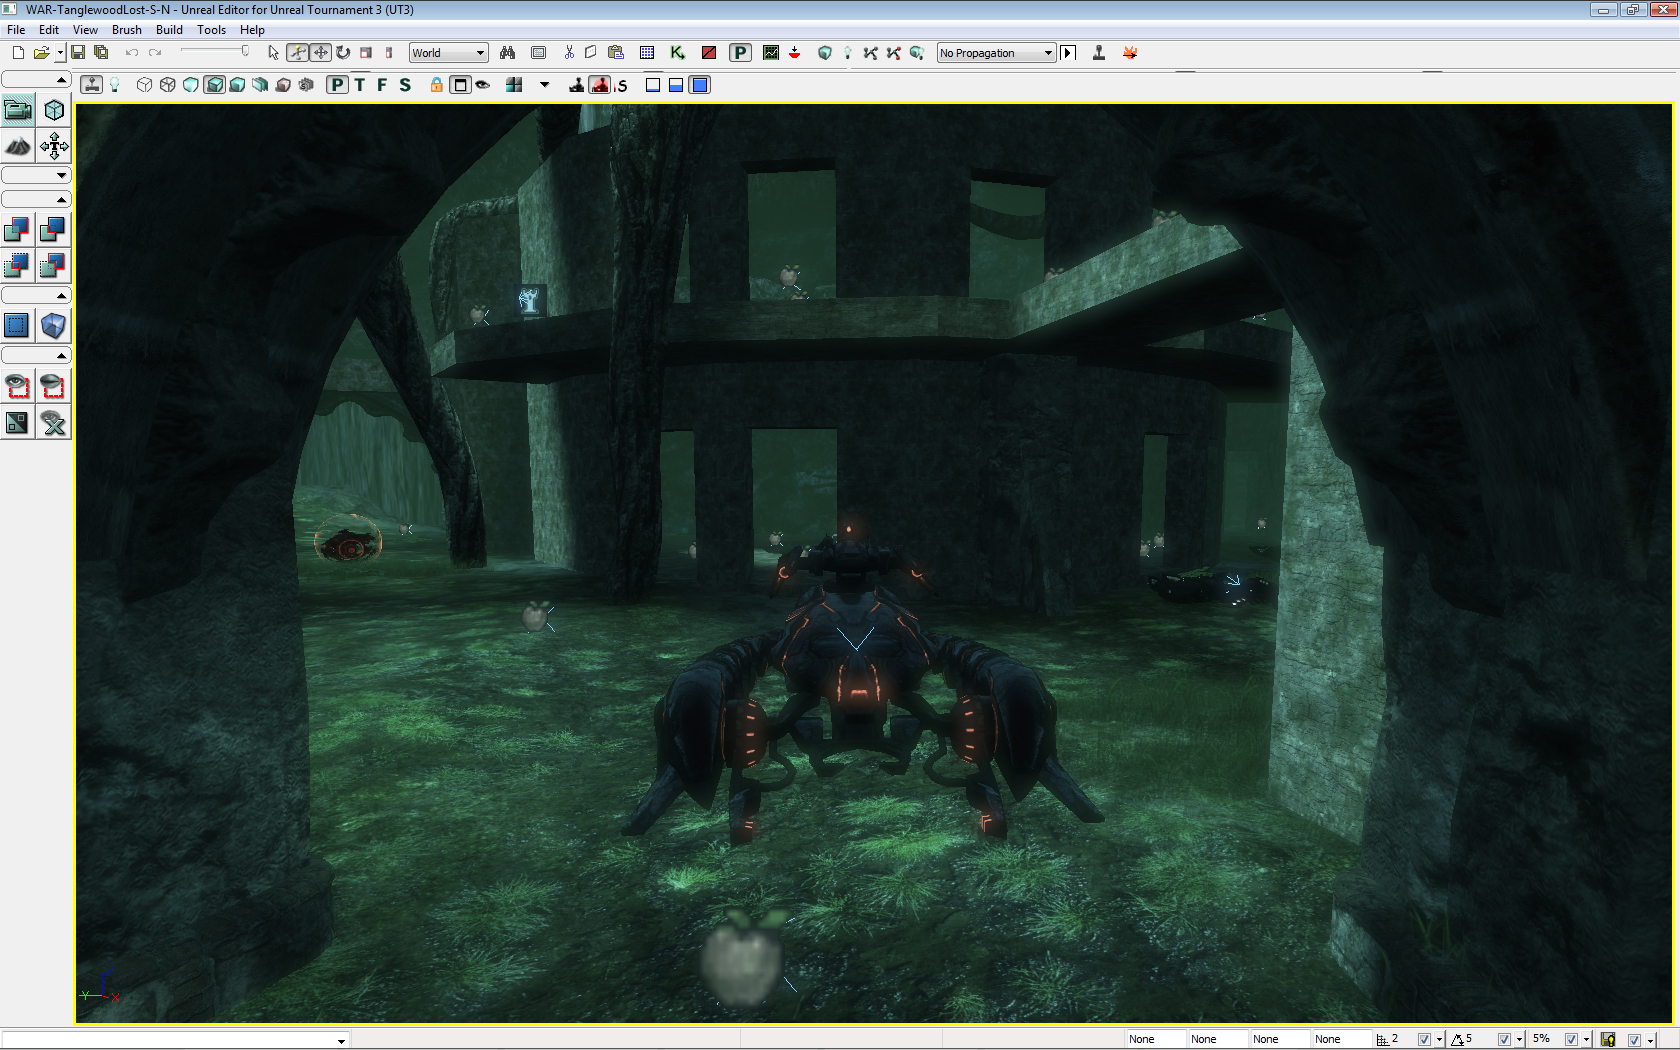Click Show All Actors cross icon
The image size is (1680, 1050).
point(54,422)
